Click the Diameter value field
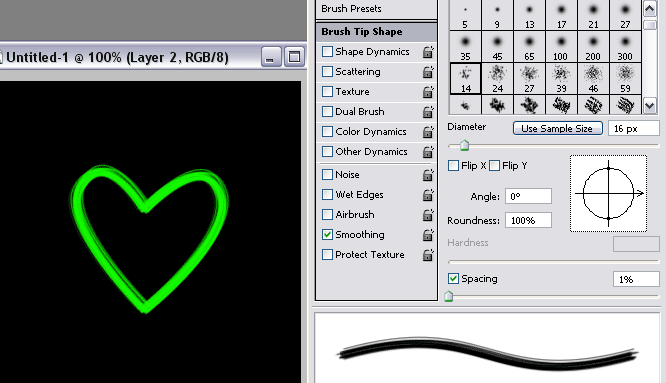666x383 pixels. coord(634,128)
